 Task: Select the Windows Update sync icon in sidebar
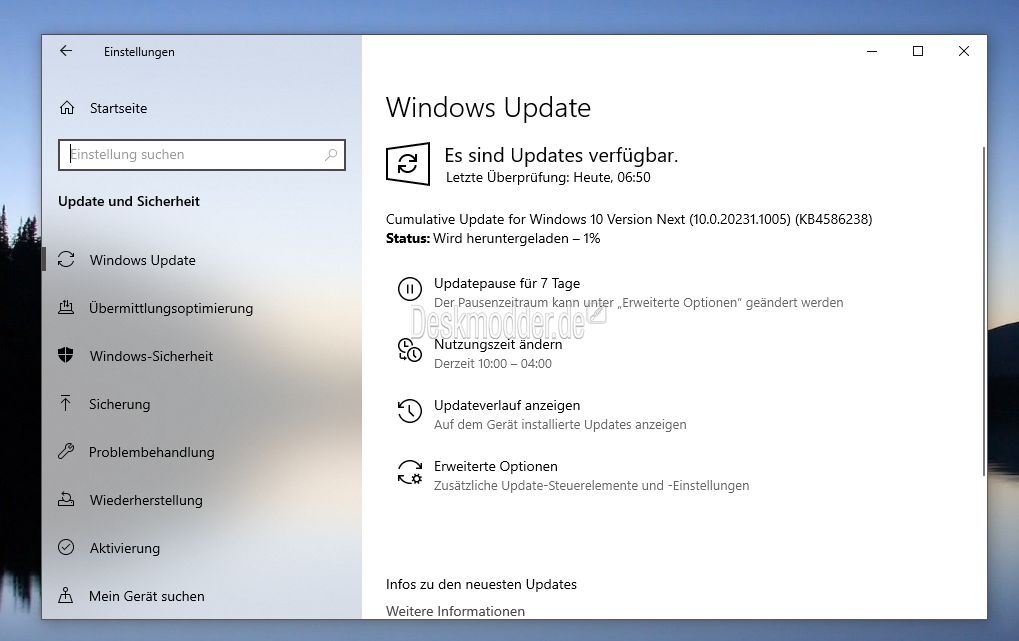[66, 259]
